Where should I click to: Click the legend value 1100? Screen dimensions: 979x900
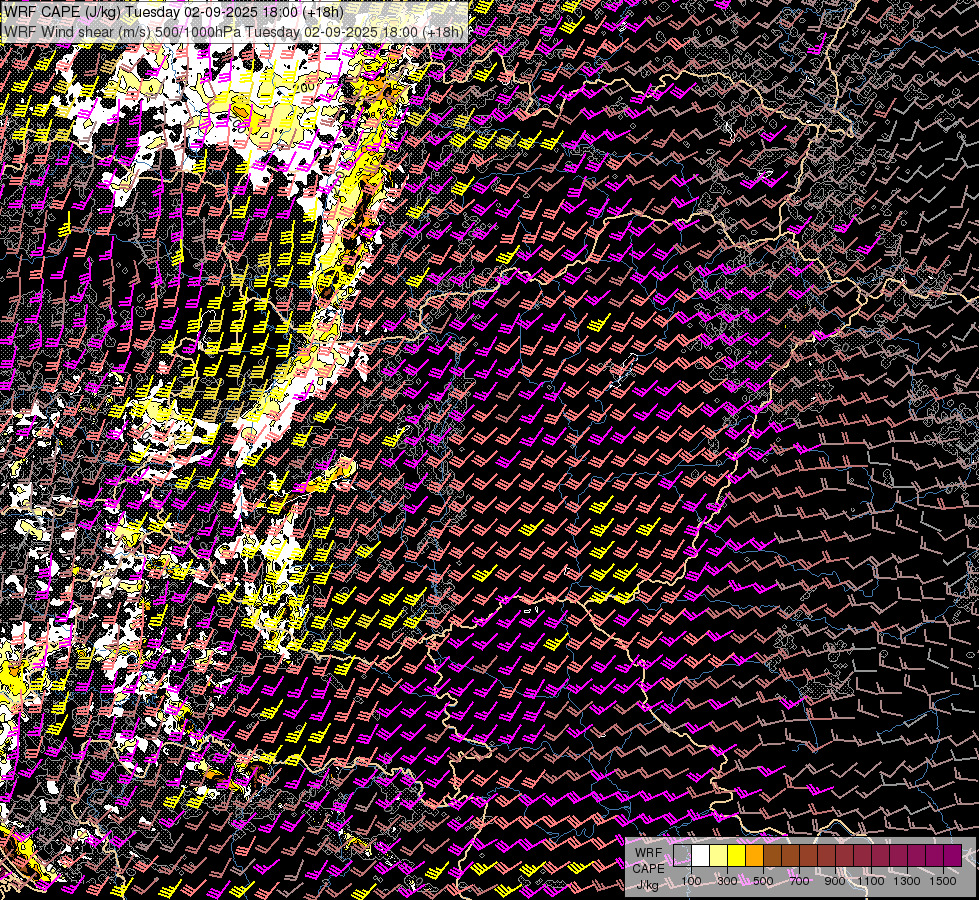click(x=871, y=881)
